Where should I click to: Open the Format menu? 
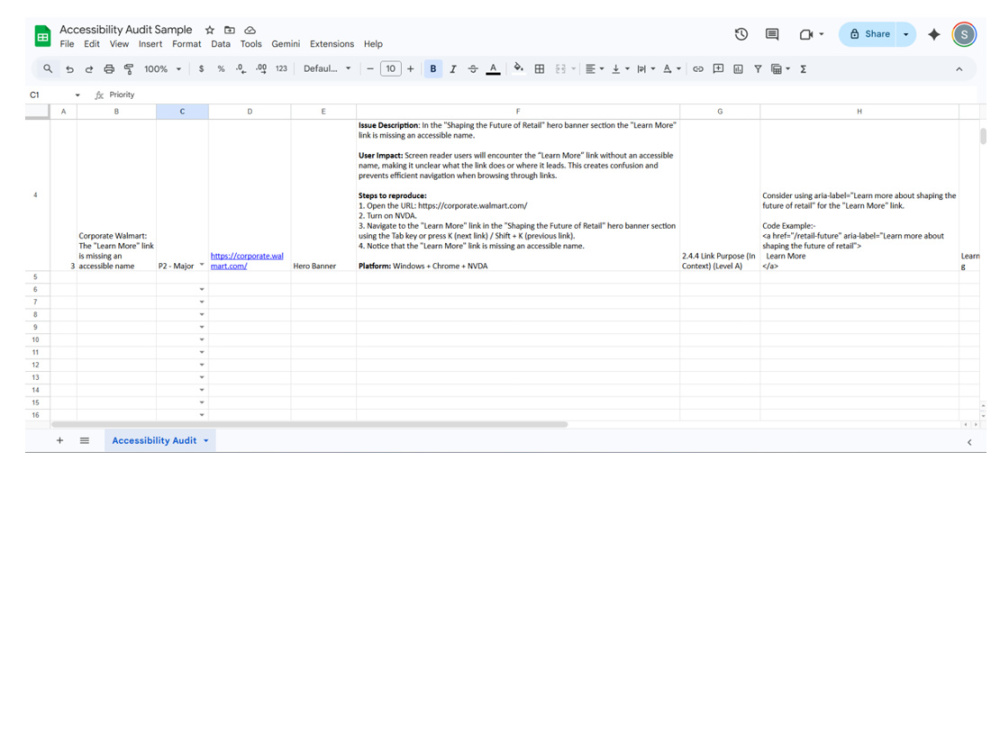pyautogui.click(x=186, y=44)
